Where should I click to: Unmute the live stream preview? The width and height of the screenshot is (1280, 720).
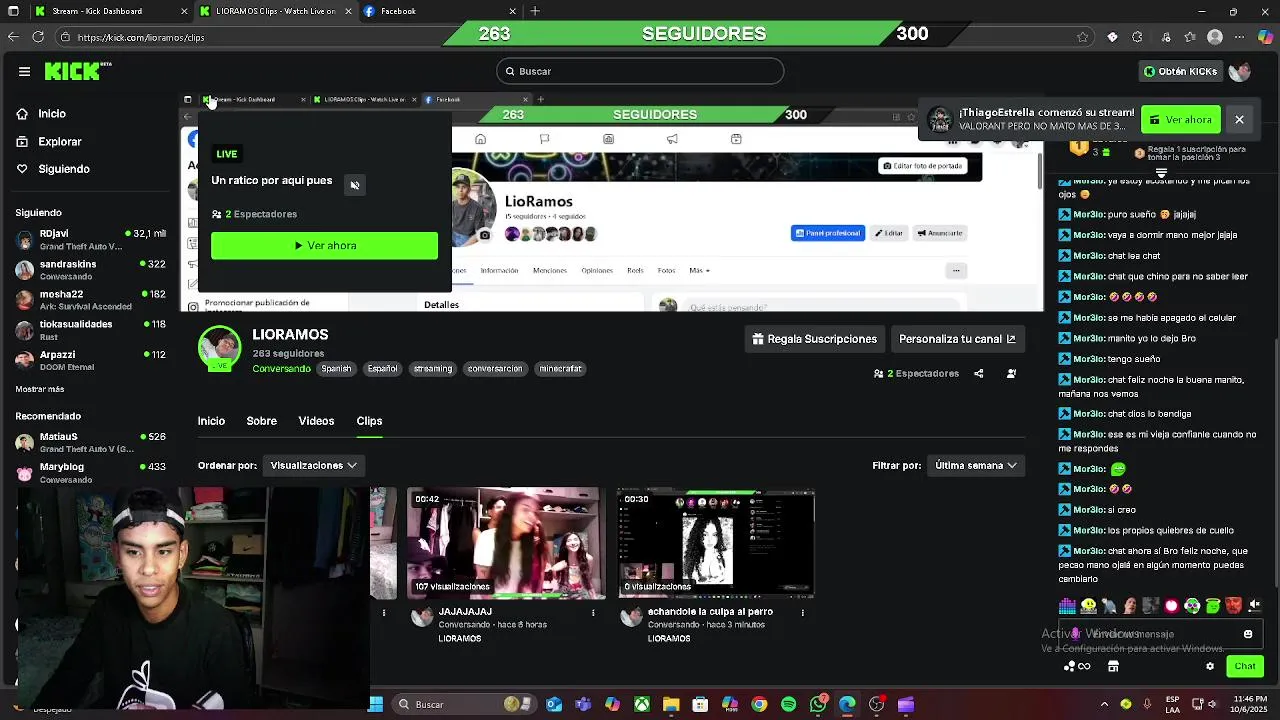tap(354, 185)
